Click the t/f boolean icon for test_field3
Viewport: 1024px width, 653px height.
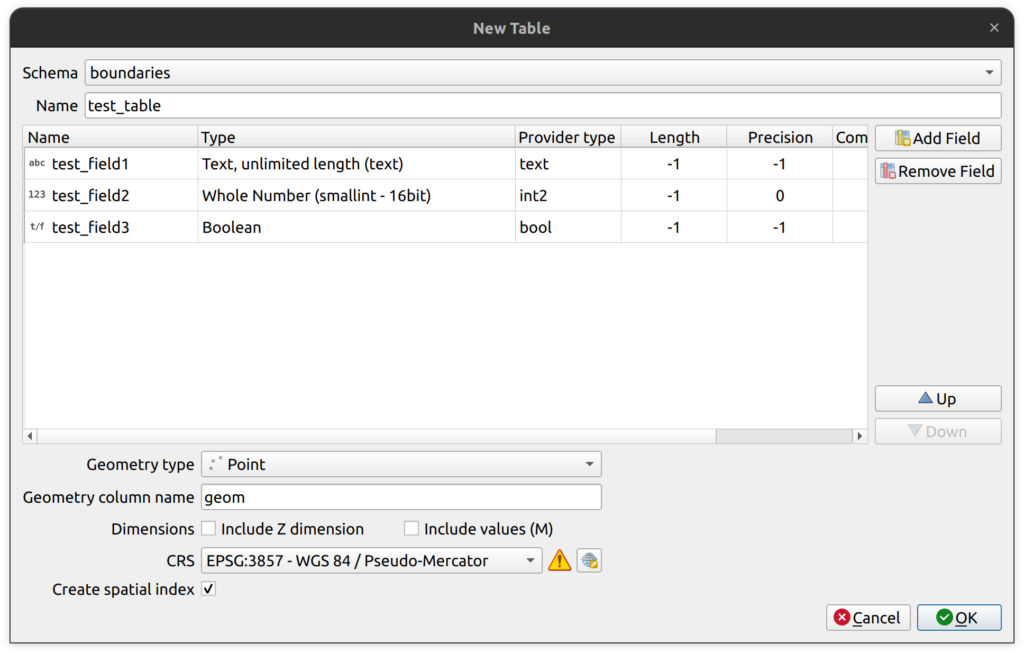tap(37, 227)
